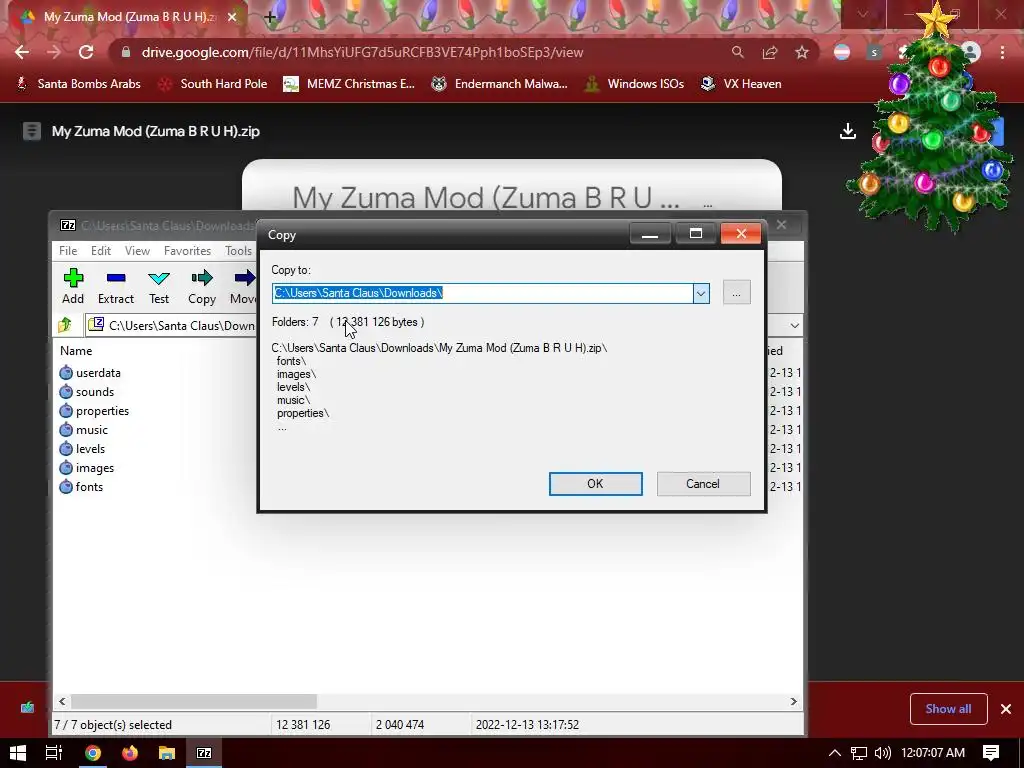Open the Favorites menu in 7-Zip
1024x768 pixels.
[x=187, y=251]
